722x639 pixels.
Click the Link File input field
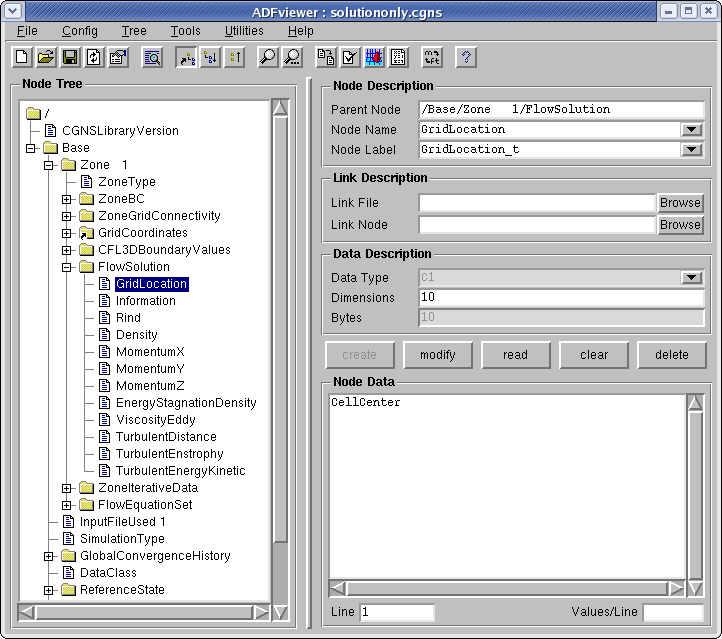[x=537, y=203]
